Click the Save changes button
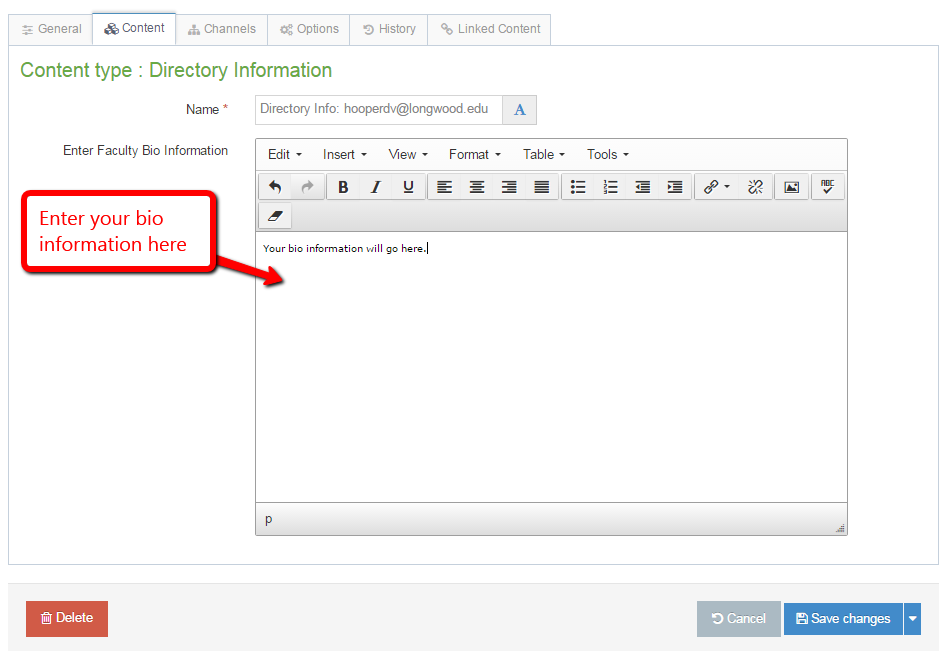This screenshot has height=651, width=946. 843,618
